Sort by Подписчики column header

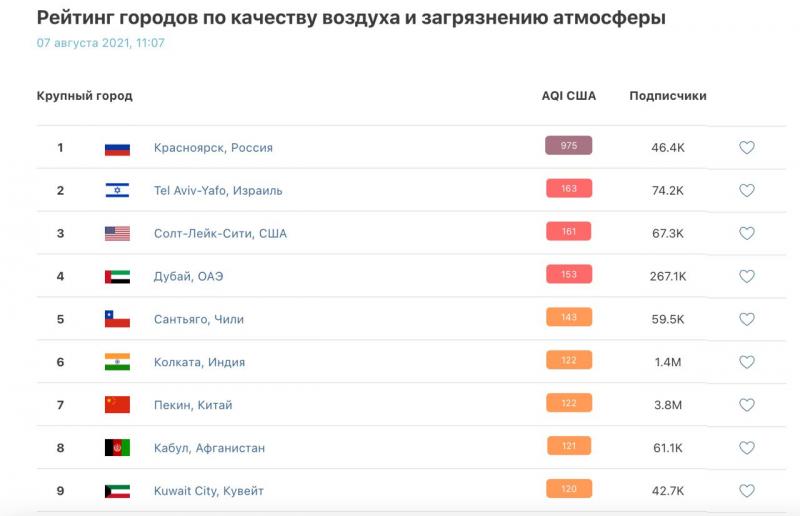tap(668, 96)
